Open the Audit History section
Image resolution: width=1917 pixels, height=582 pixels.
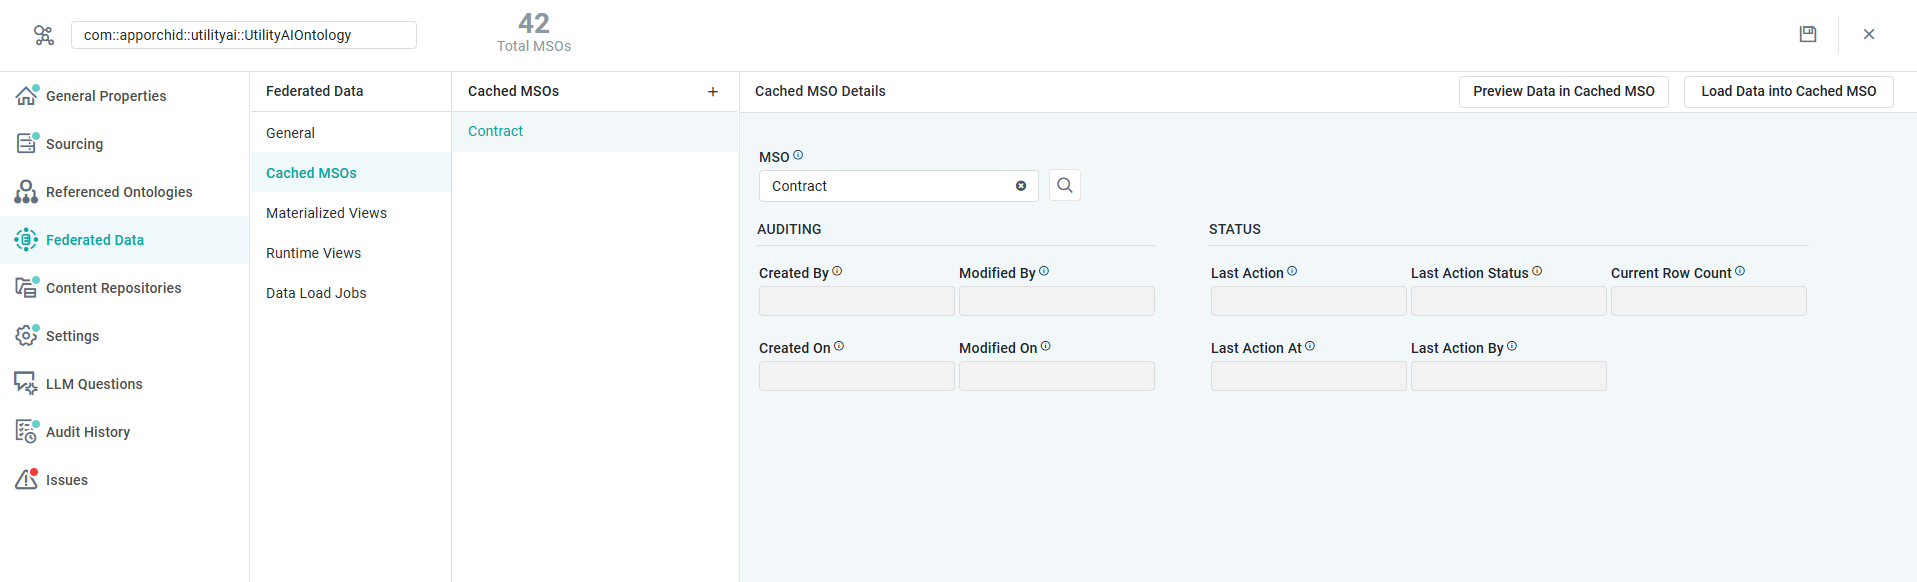87,432
